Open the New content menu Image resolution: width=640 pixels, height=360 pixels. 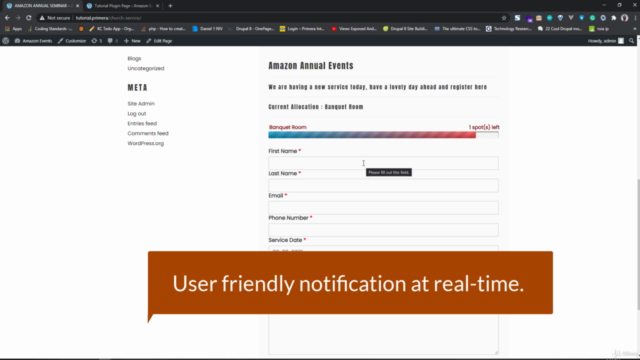[132, 41]
